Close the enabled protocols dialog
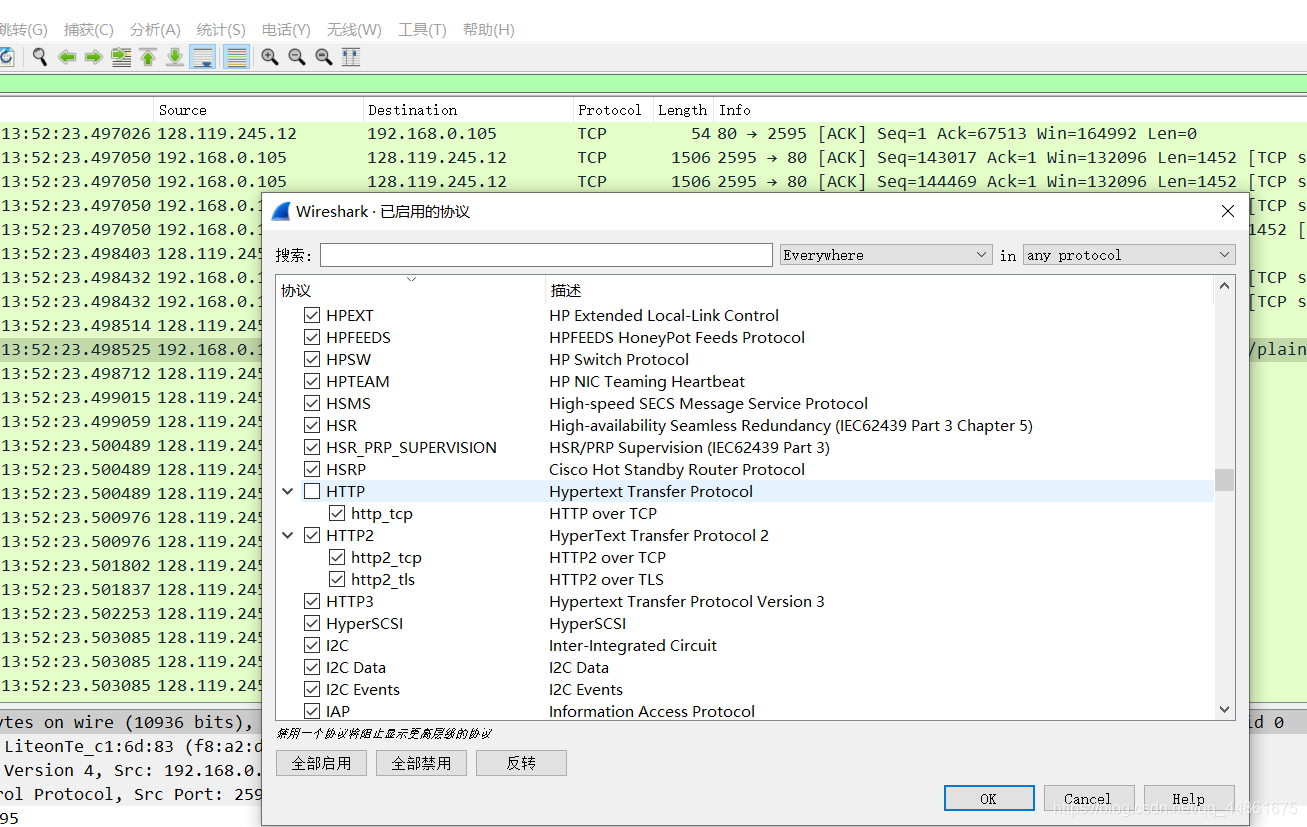Viewport: 1307px width, 827px height. click(1228, 211)
